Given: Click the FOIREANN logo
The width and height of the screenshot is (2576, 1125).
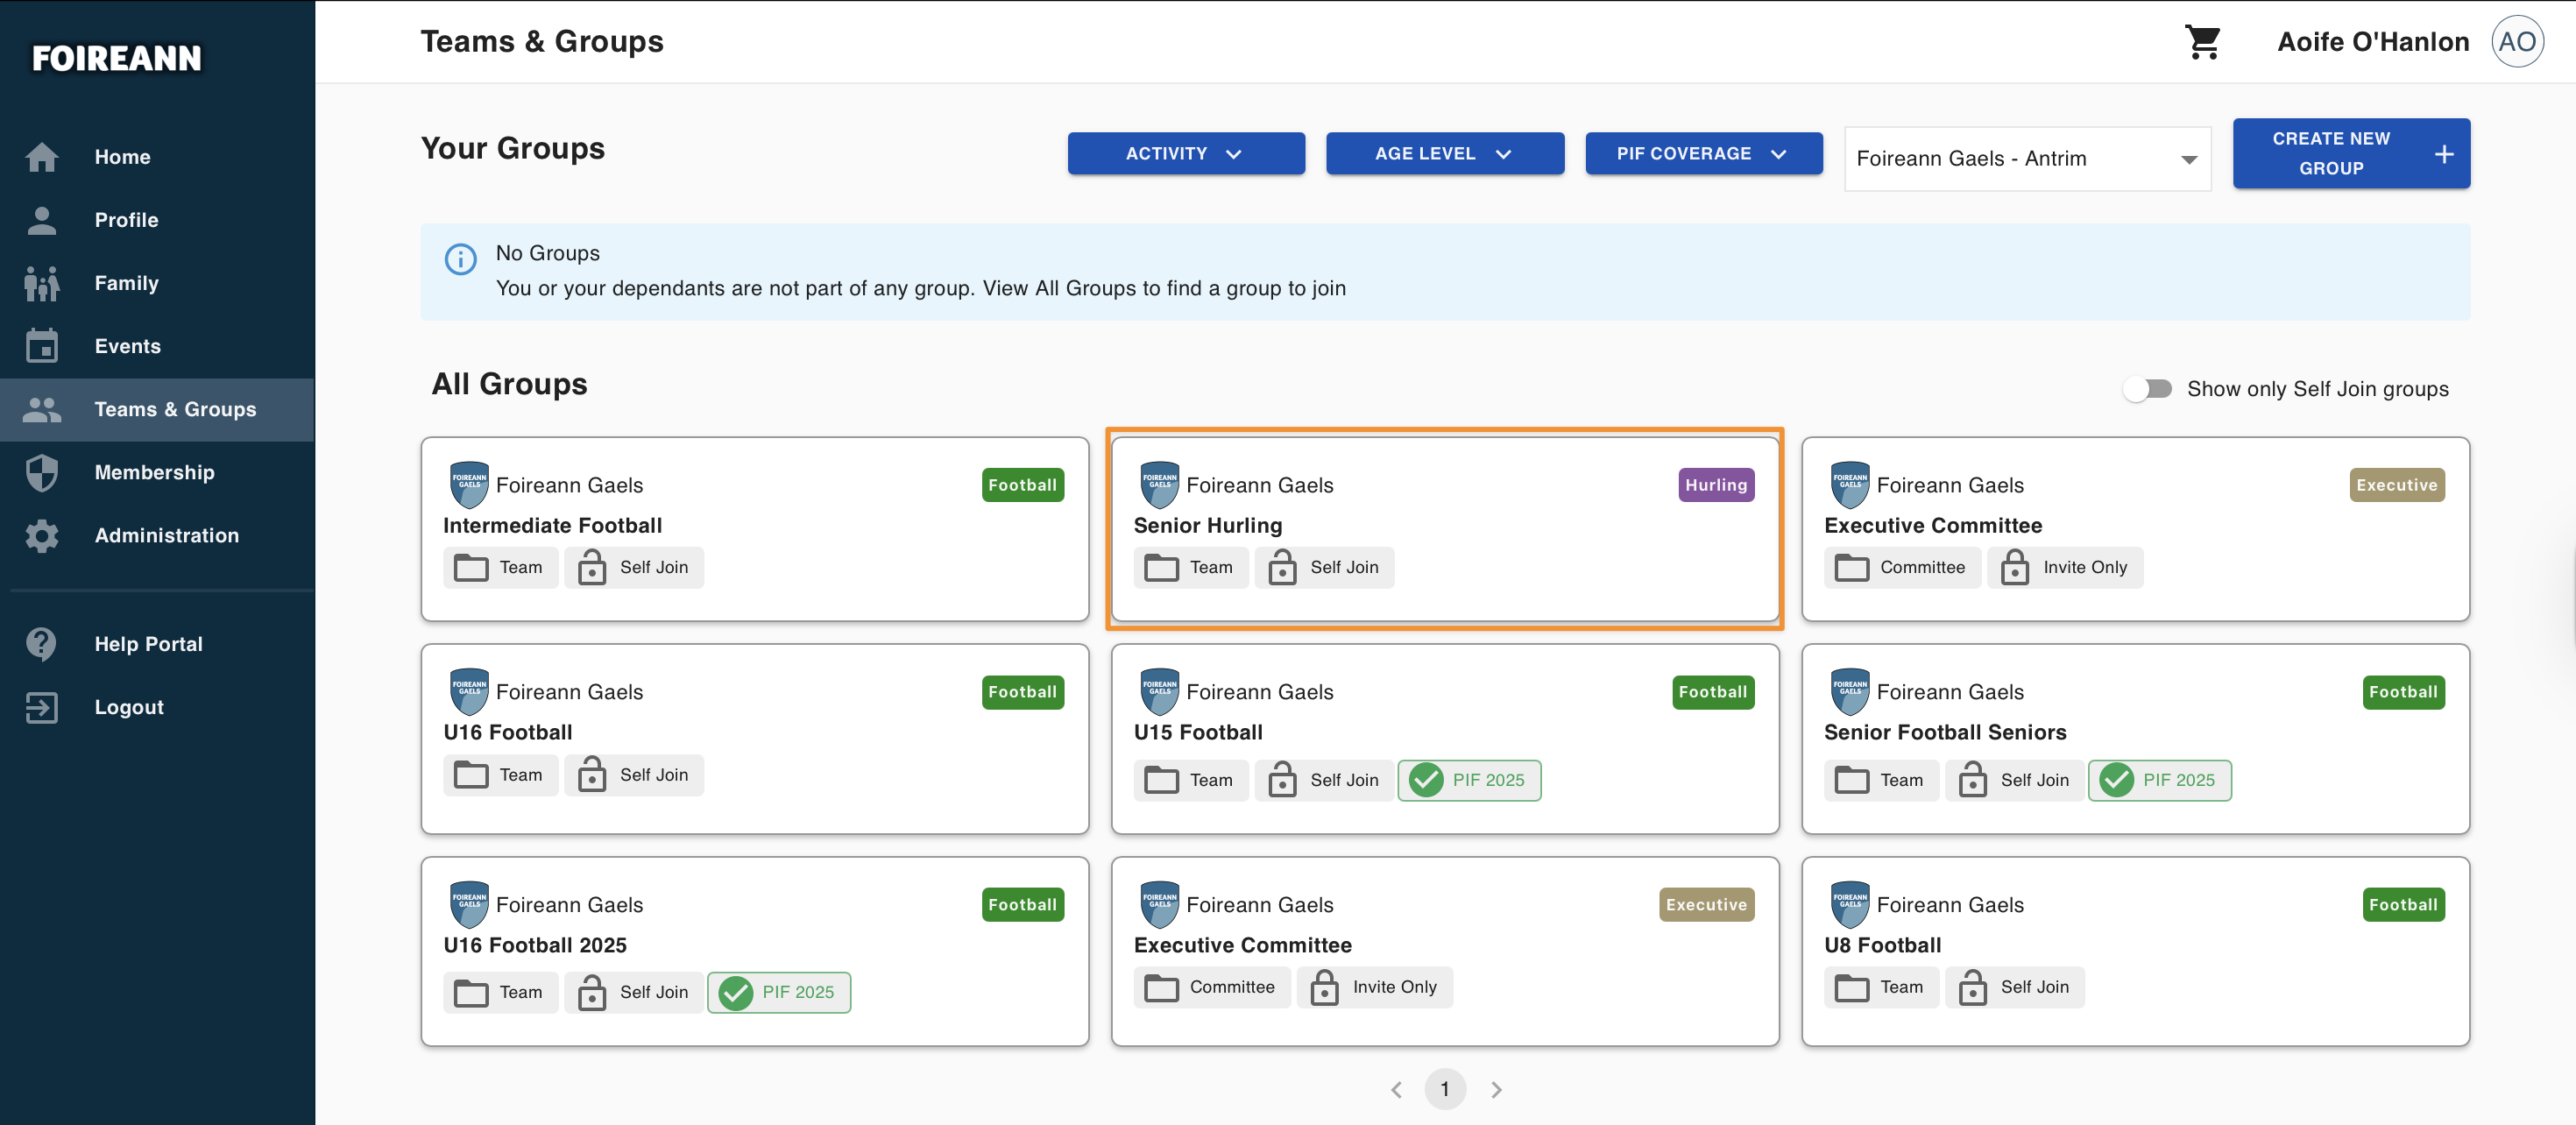Looking at the screenshot, I should [x=117, y=58].
